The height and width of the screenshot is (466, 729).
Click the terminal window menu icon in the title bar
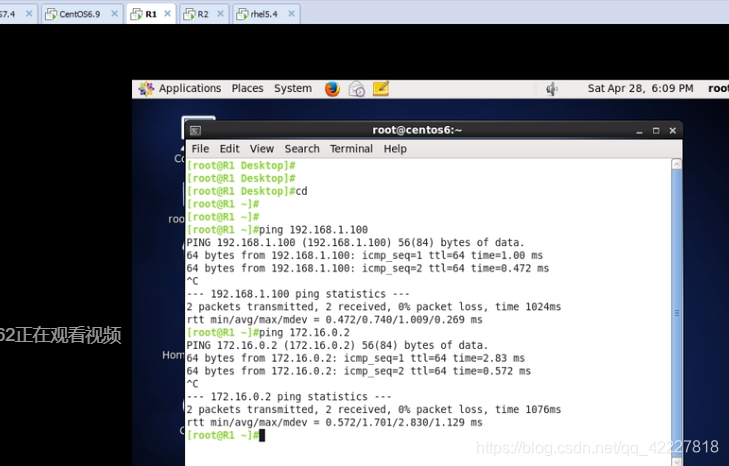click(195, 131)
